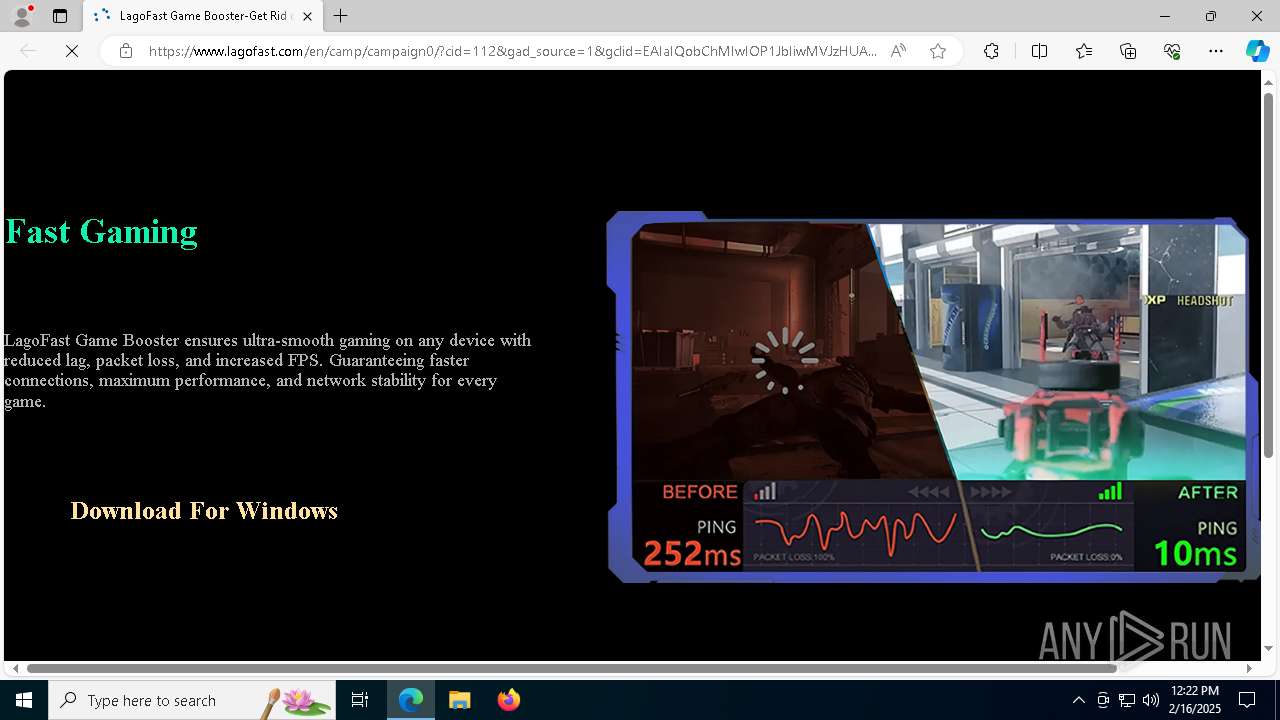The width and height of the screenshot is (1280, 720).
Task: Click the LagoFast Game Booster description paragraph
Action: (x=268, y=370)
